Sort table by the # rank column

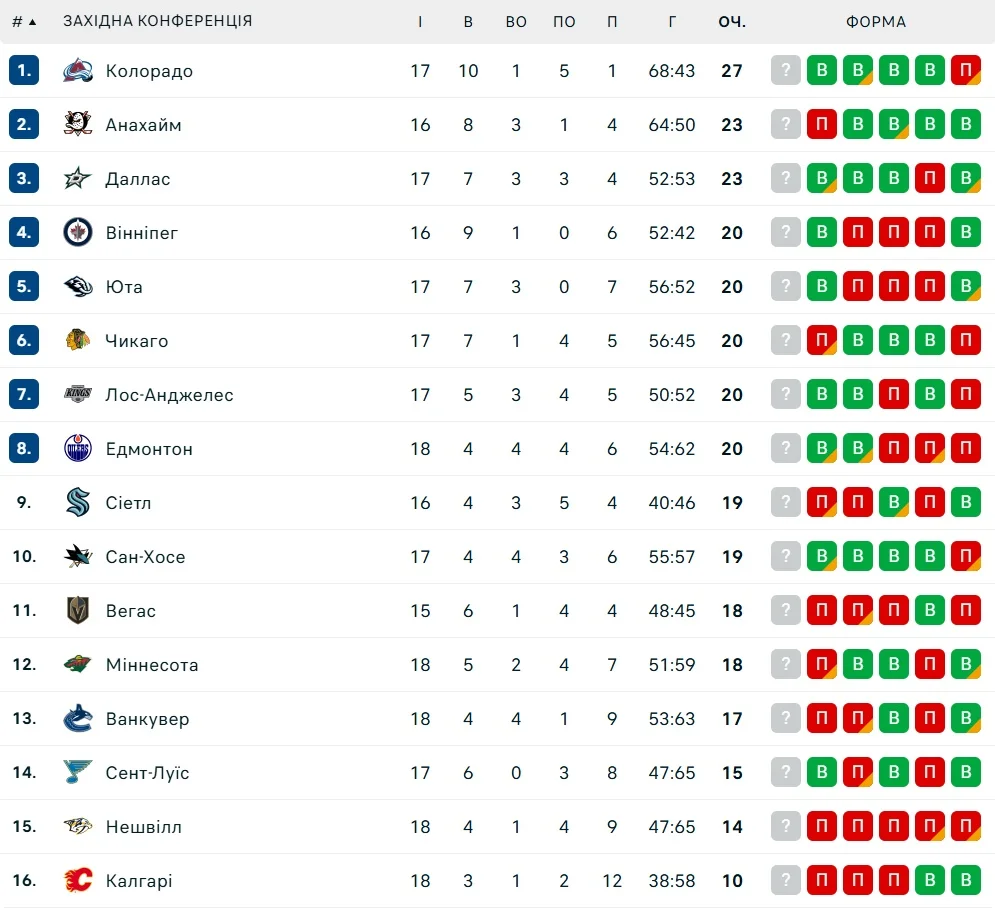(x=24, y=21)
